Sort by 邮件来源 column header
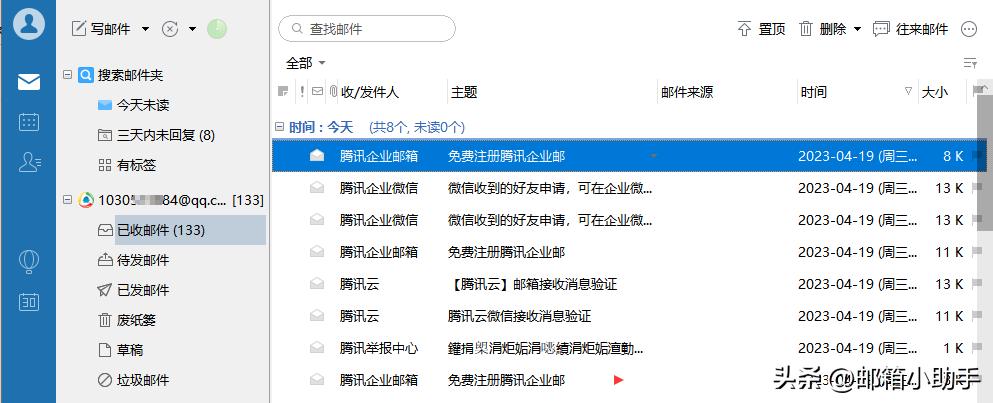 click(687, 92)
